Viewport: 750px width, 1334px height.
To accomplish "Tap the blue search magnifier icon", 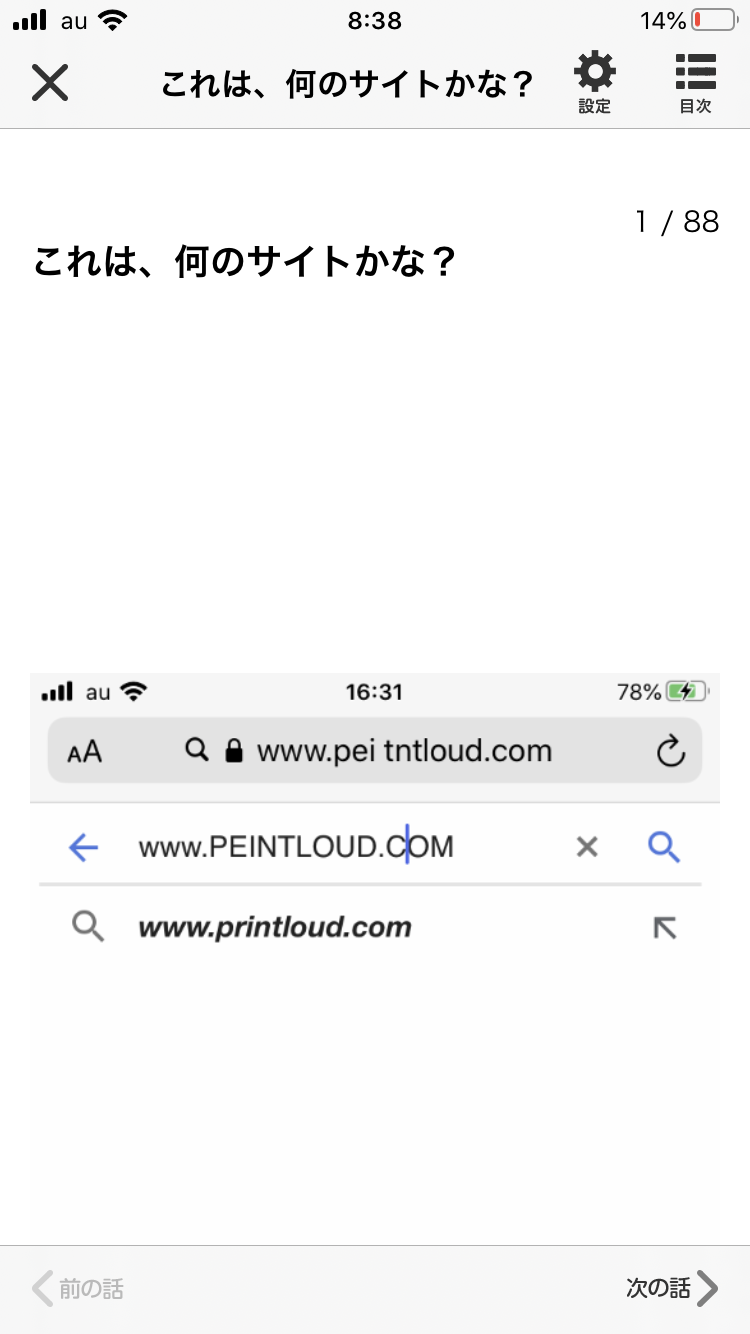I will tap(664, 848).
